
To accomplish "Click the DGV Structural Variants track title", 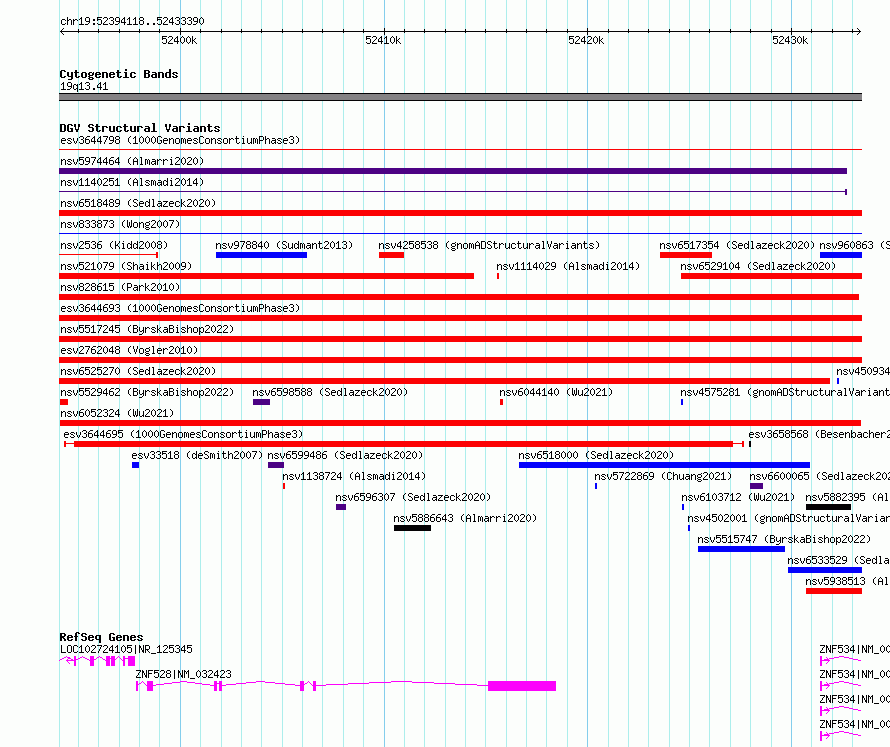I will point(140,128).
